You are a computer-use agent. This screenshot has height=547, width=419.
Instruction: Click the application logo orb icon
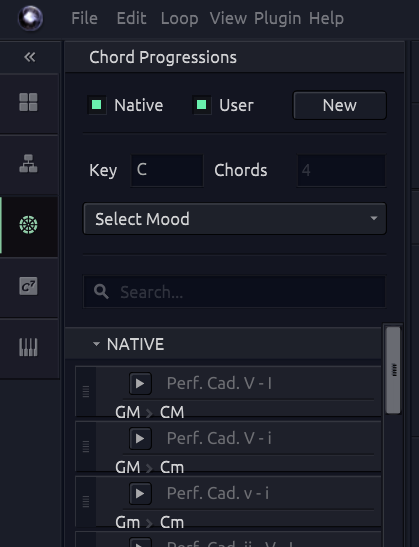point(30,18)
